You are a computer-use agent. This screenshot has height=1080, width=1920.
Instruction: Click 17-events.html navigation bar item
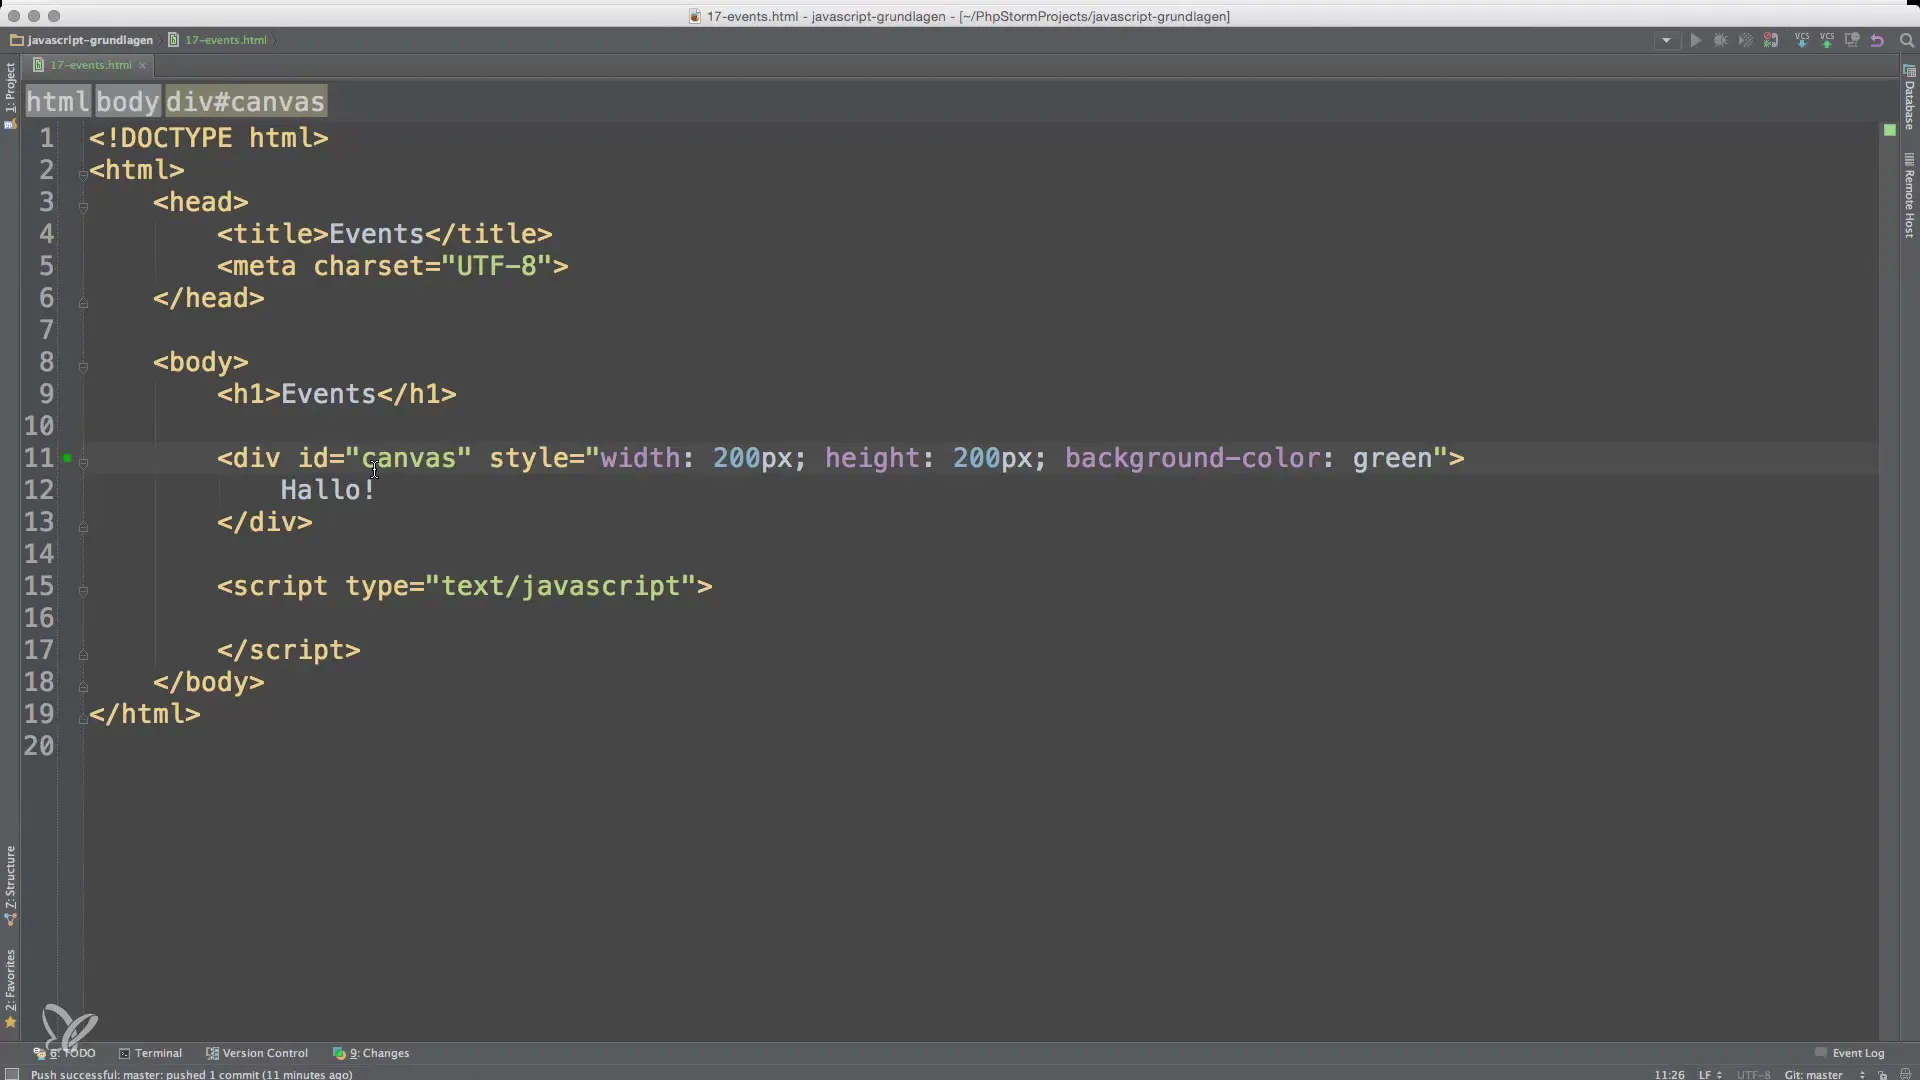tap(218, 40)
